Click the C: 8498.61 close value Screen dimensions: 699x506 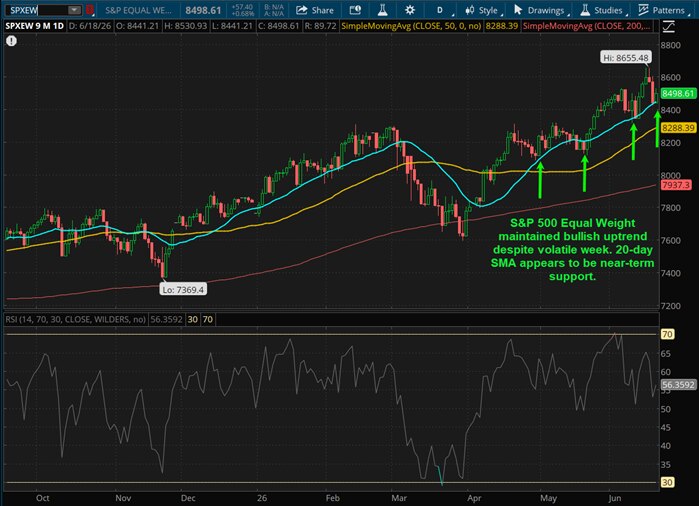(x=279, y=26)
